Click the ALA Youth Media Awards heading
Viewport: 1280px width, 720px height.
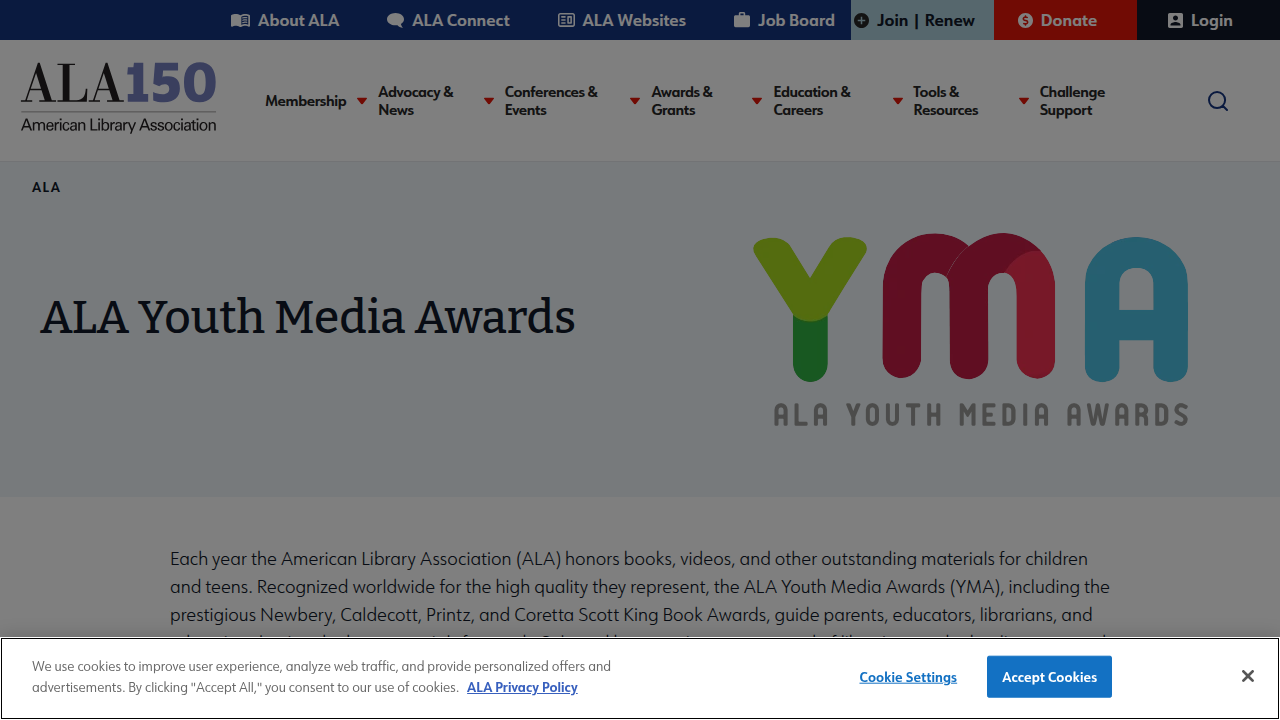(x=308, y=317)
